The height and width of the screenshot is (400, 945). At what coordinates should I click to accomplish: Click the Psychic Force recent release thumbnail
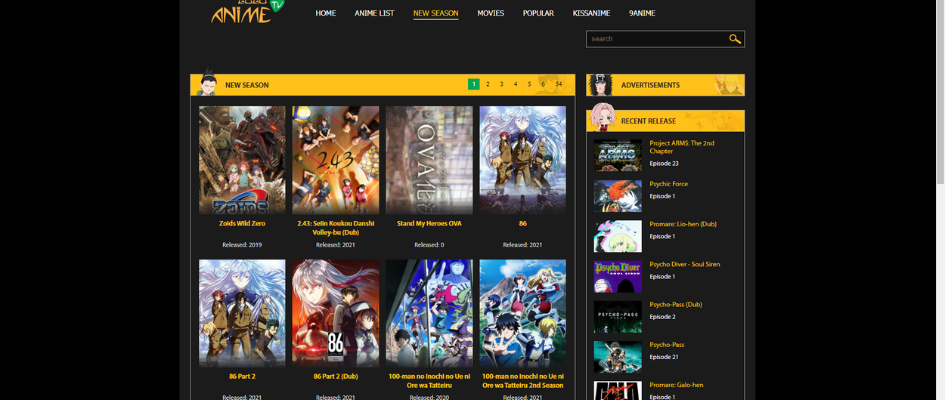618,196
